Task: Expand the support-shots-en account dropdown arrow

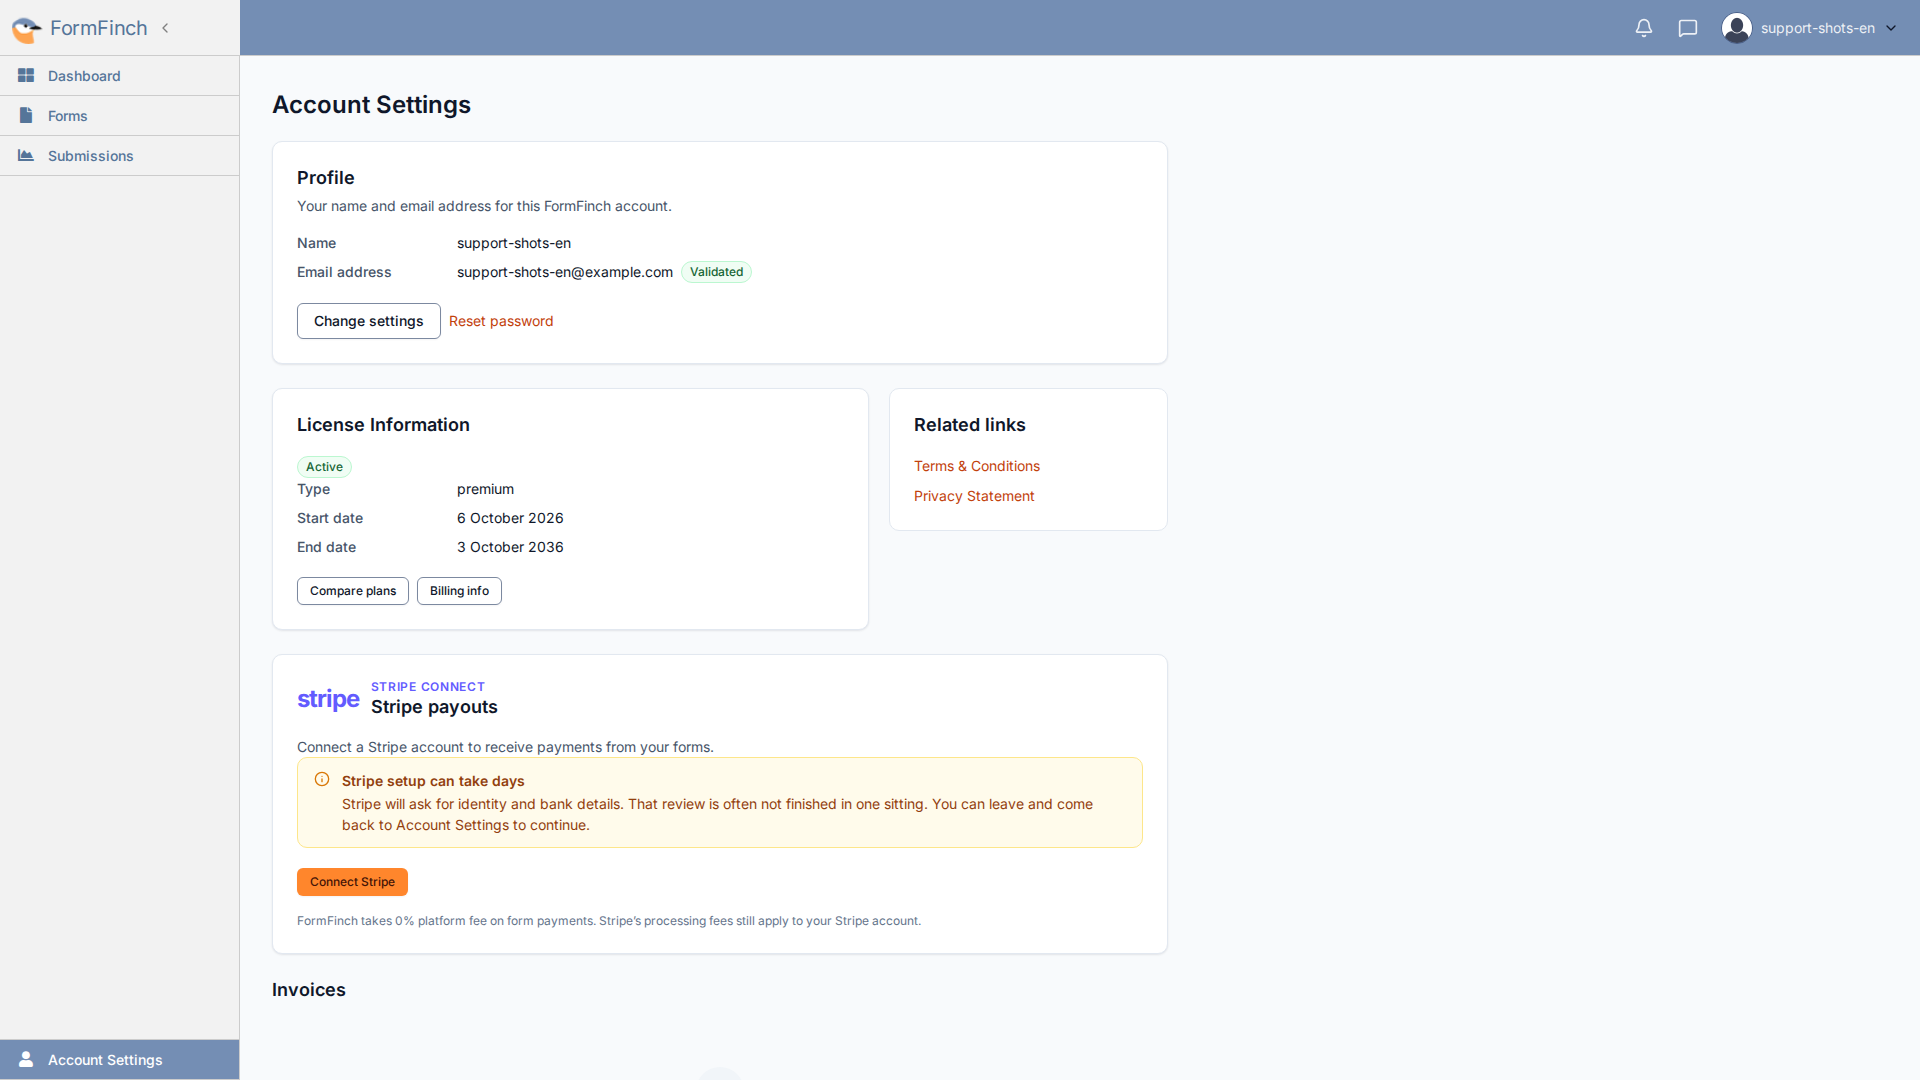Action: click(x=1891, y=28)
